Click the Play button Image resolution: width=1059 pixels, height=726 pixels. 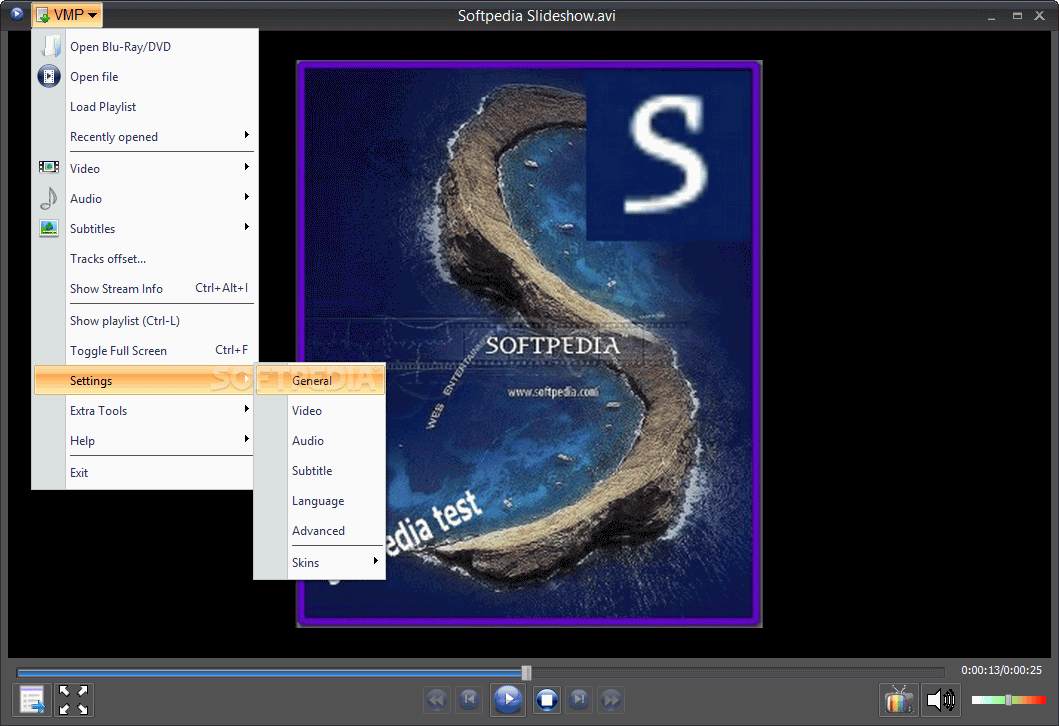tap(508, 699)
